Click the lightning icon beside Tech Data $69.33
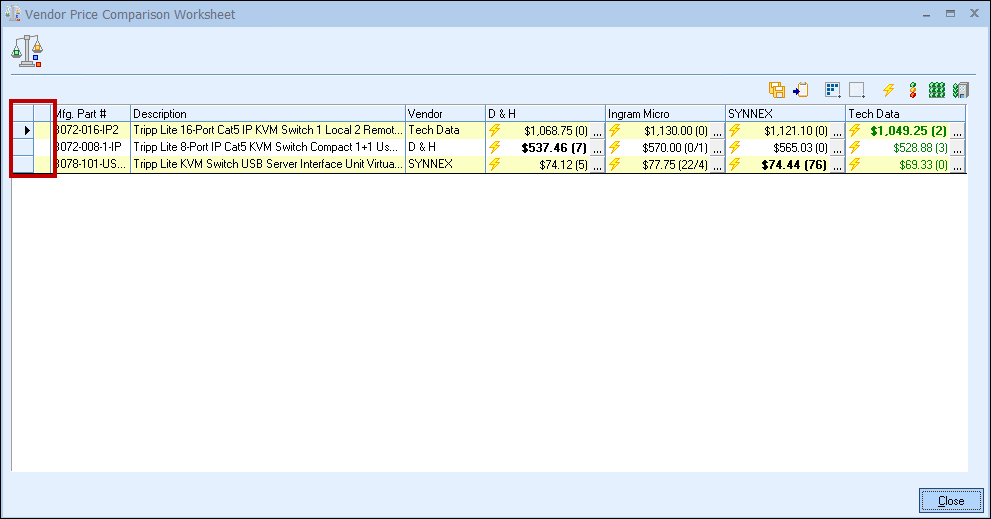This screenshot has width=991, height=519. coord(854,164)
